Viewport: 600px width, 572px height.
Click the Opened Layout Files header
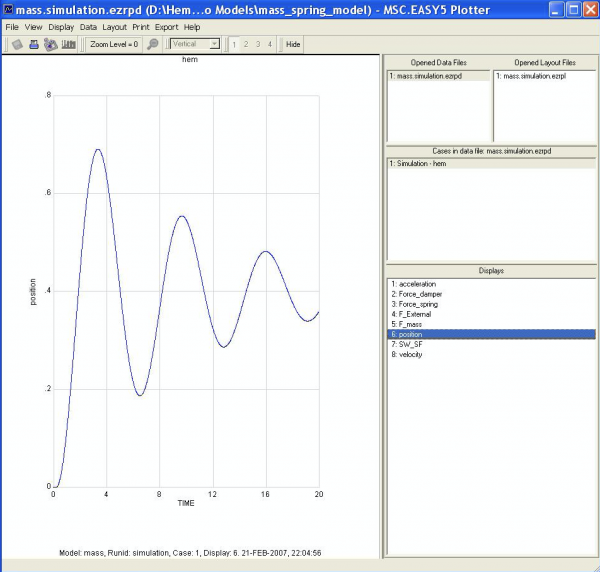point(545,63)
